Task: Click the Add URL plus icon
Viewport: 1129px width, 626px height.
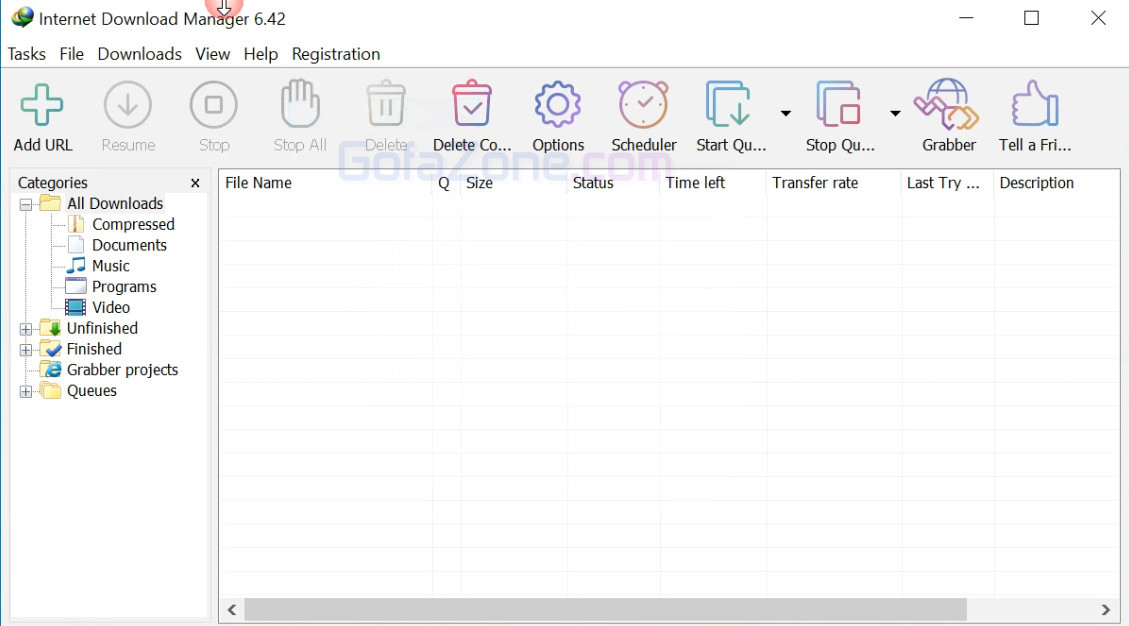Action: tap(42, 105)
